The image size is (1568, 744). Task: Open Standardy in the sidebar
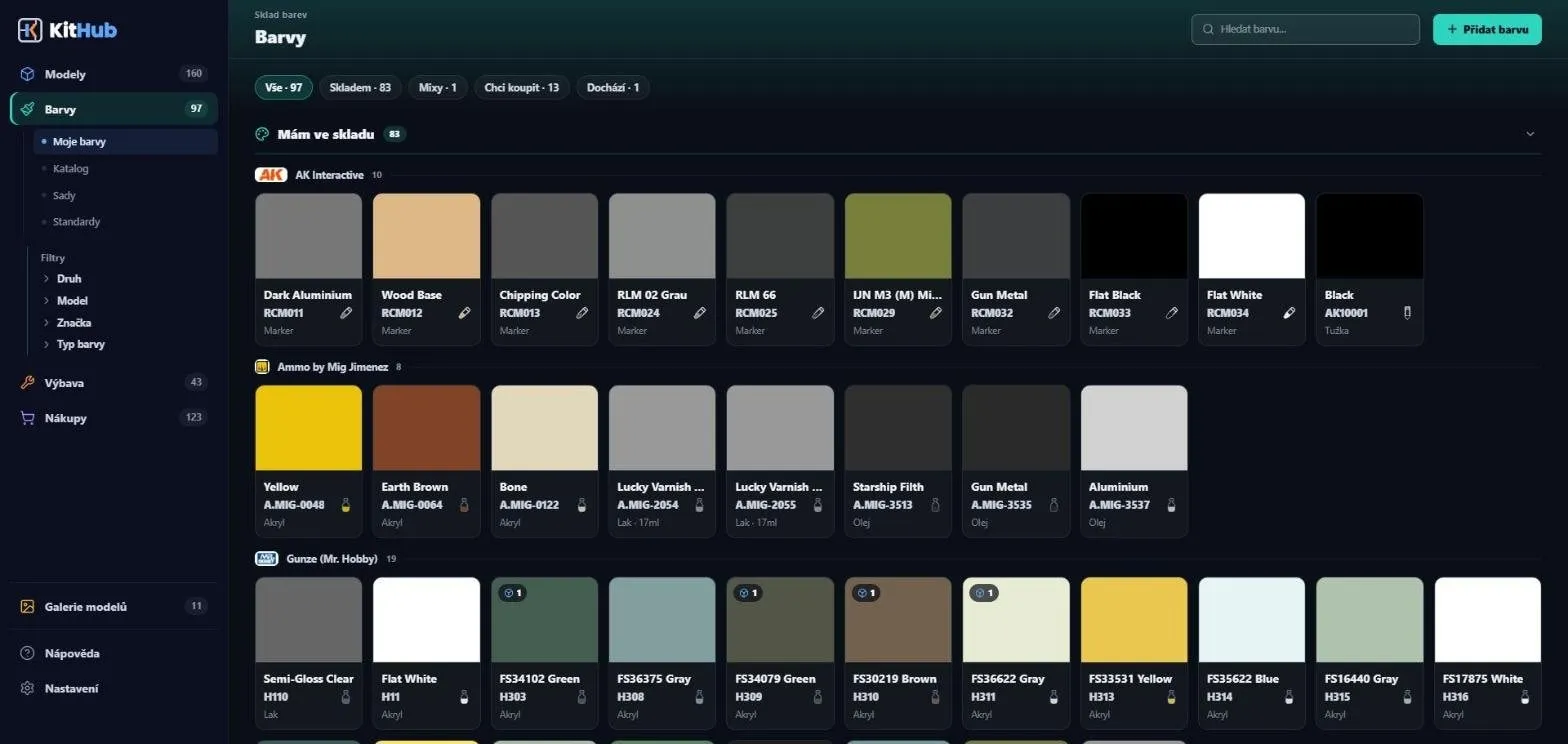pyautogui.click(x=125, y=222)
